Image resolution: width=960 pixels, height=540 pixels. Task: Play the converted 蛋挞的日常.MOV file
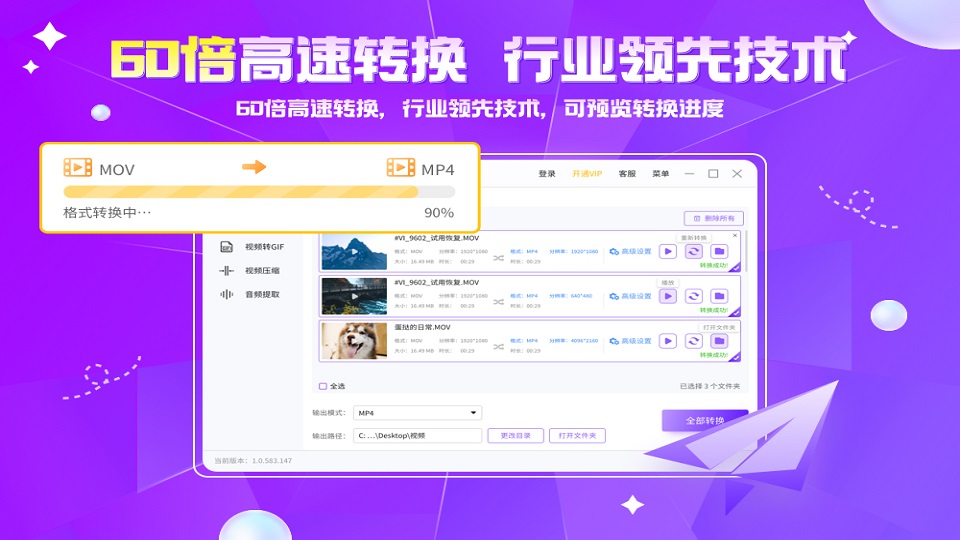(x=667, y=341)
